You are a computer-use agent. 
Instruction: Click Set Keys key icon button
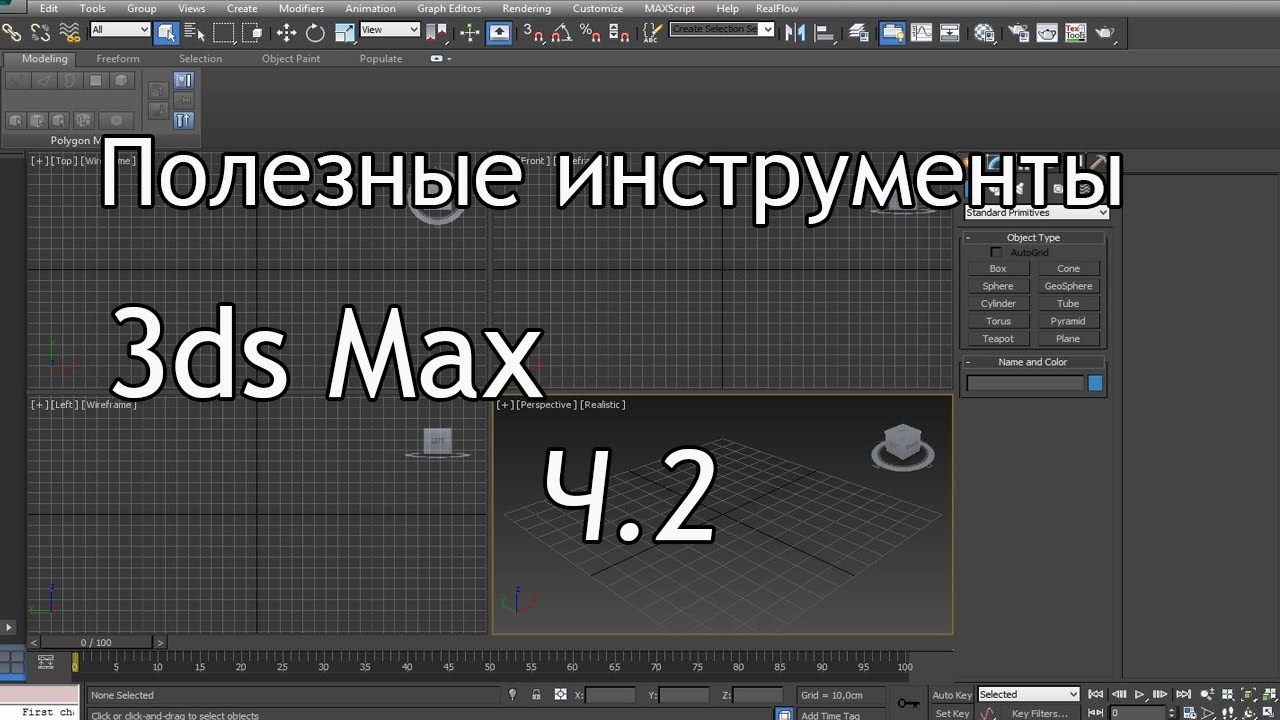(908, 703)
